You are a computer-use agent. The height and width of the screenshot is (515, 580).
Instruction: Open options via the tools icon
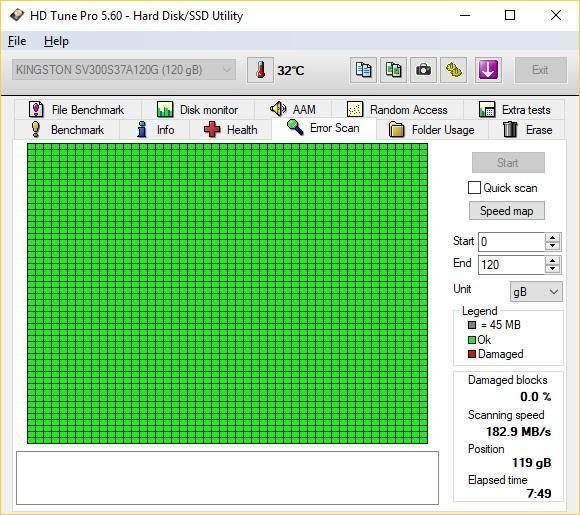click(x=453, y=70)
